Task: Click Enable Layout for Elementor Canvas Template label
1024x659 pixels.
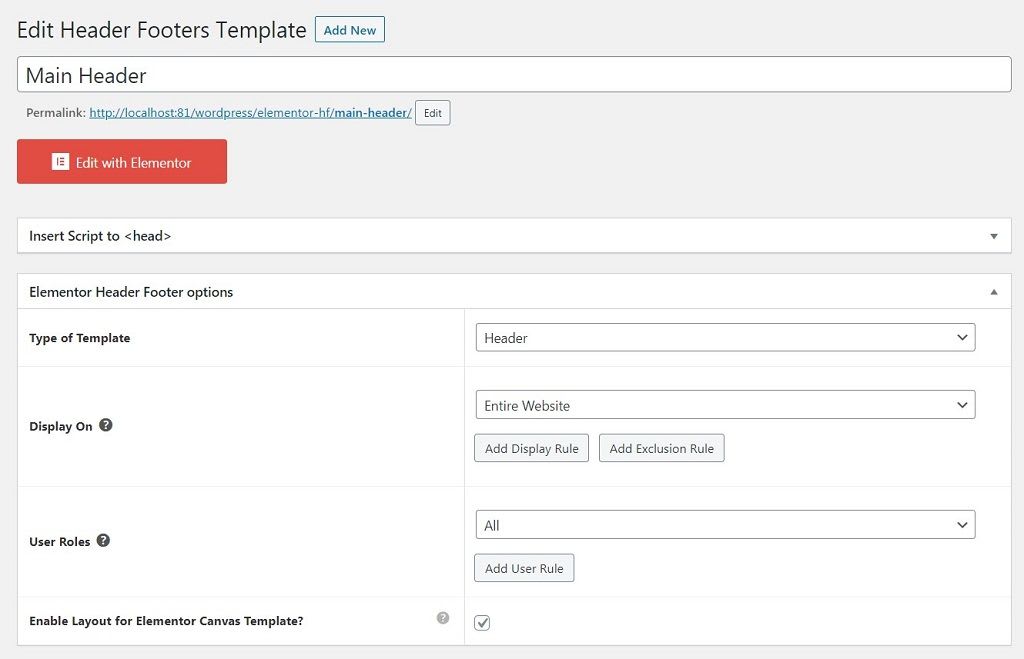Action: tap(166, 620)
